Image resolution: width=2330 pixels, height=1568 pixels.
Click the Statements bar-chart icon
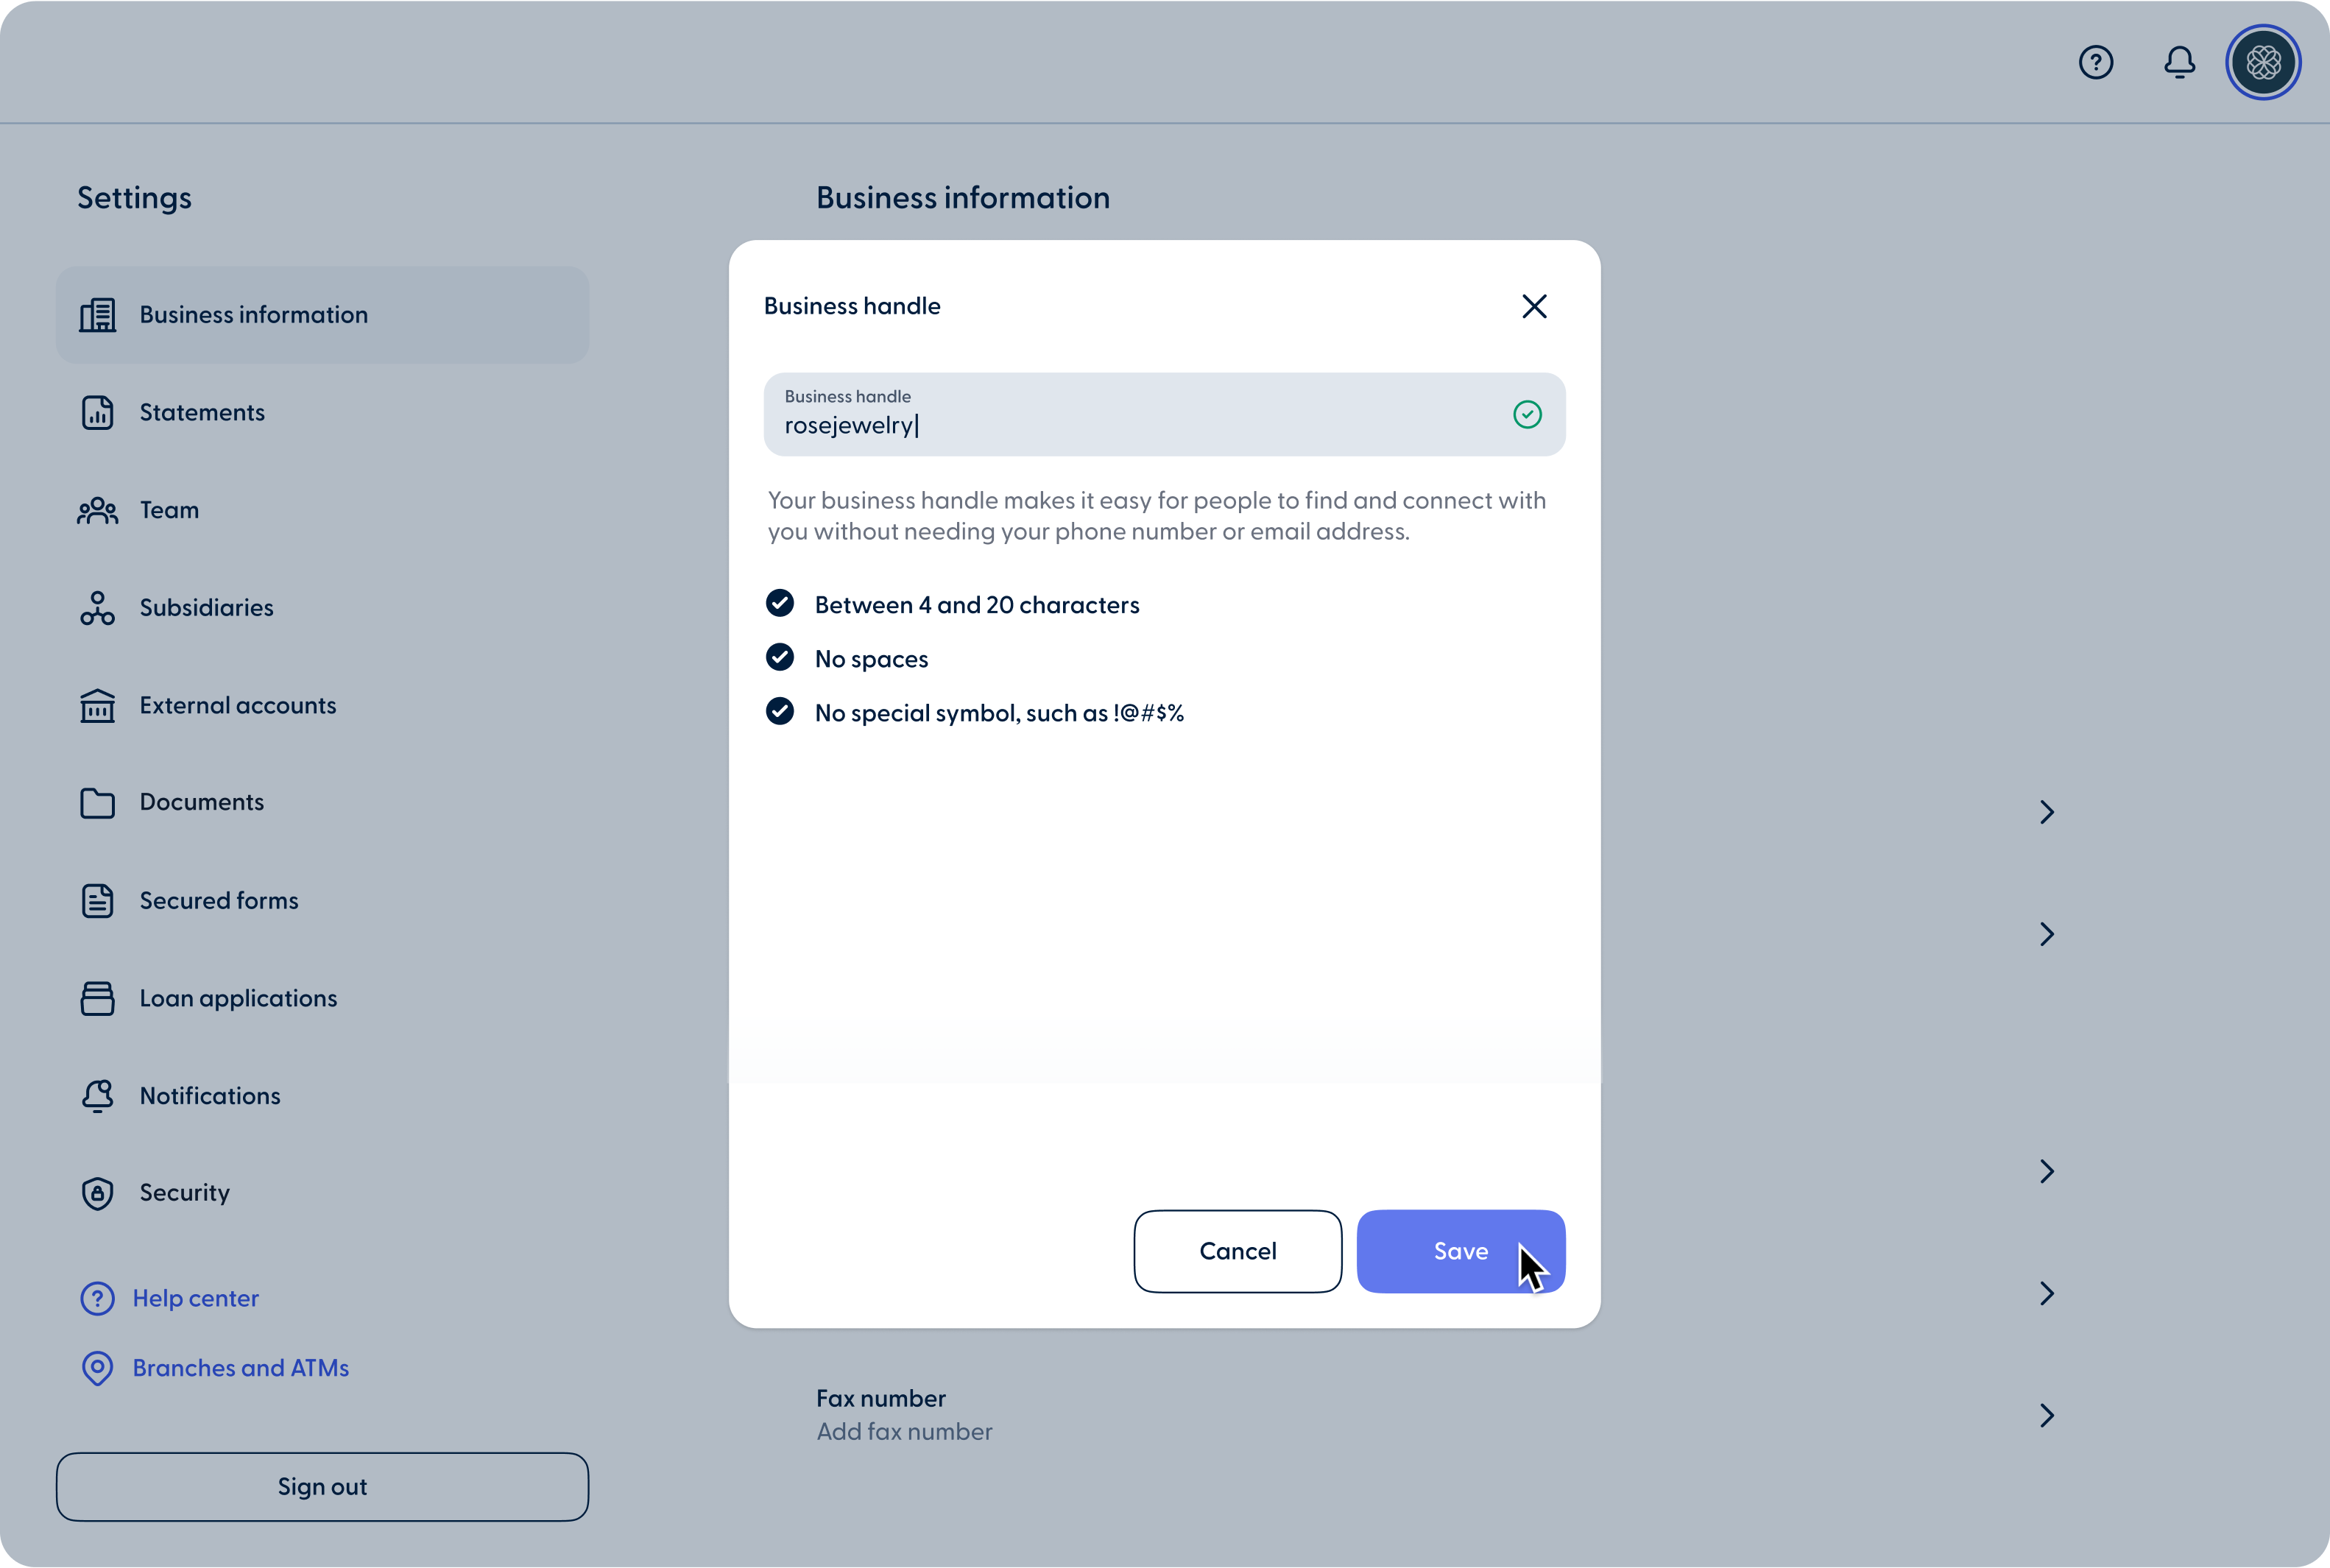97,412
